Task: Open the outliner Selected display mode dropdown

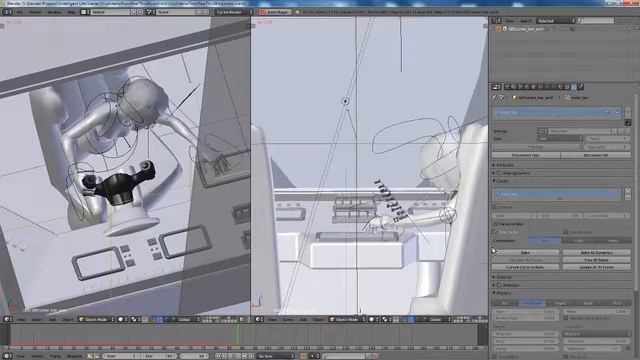Action: tap(556, 20)
